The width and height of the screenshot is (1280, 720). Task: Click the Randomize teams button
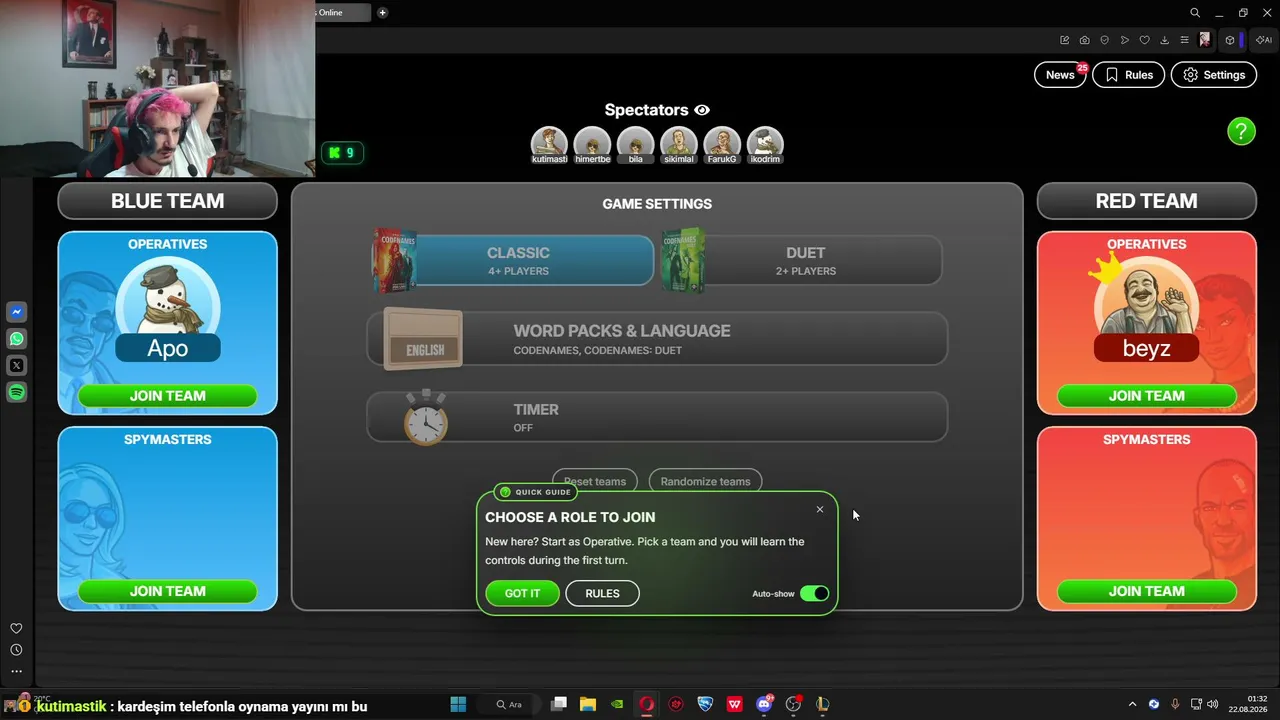[x=705, y=481]
